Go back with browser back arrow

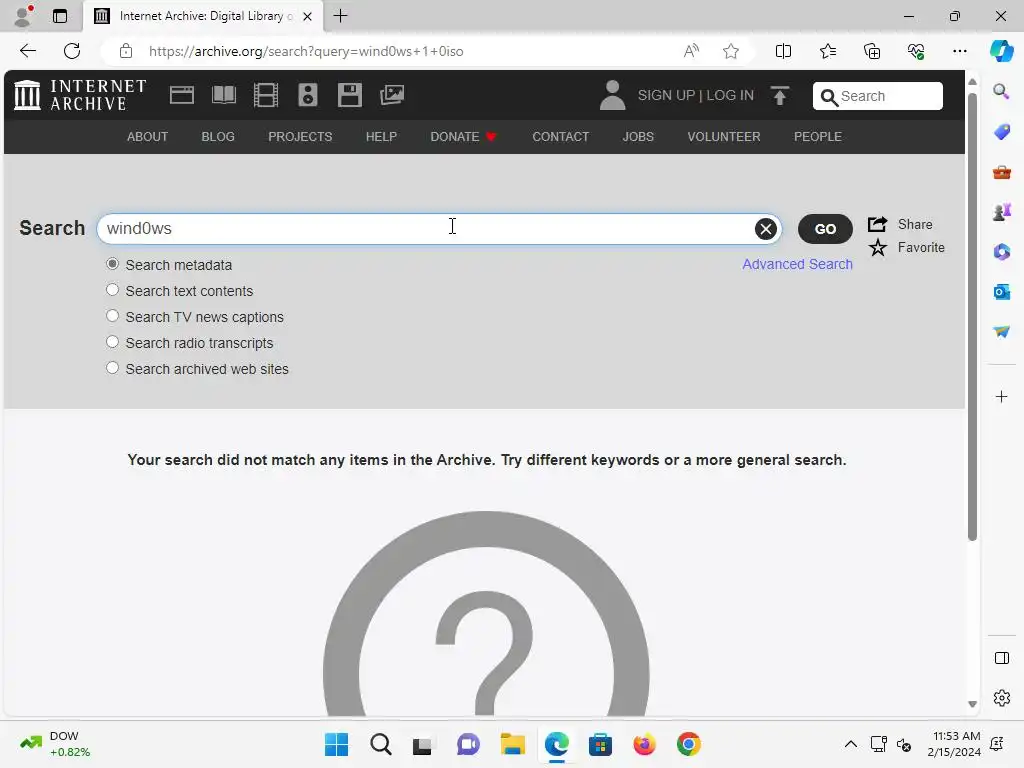[x=28, y=51]
